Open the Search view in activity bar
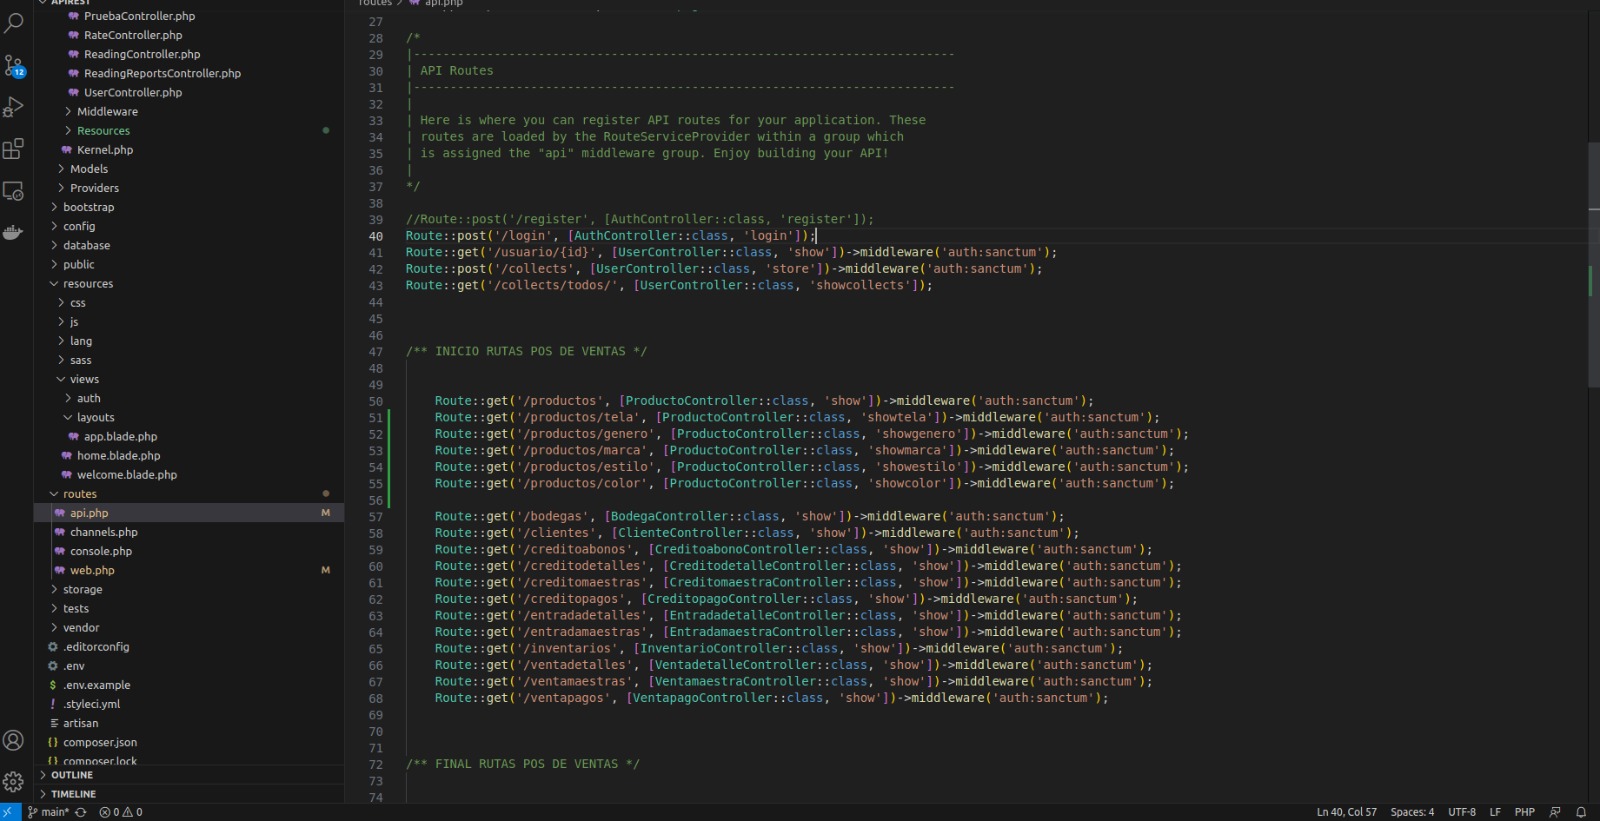 coord(14,22)
